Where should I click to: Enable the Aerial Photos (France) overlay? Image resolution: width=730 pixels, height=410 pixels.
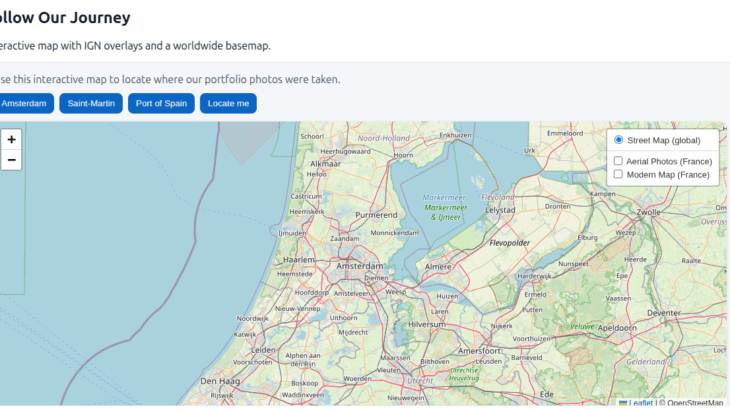tap(618, 161)
